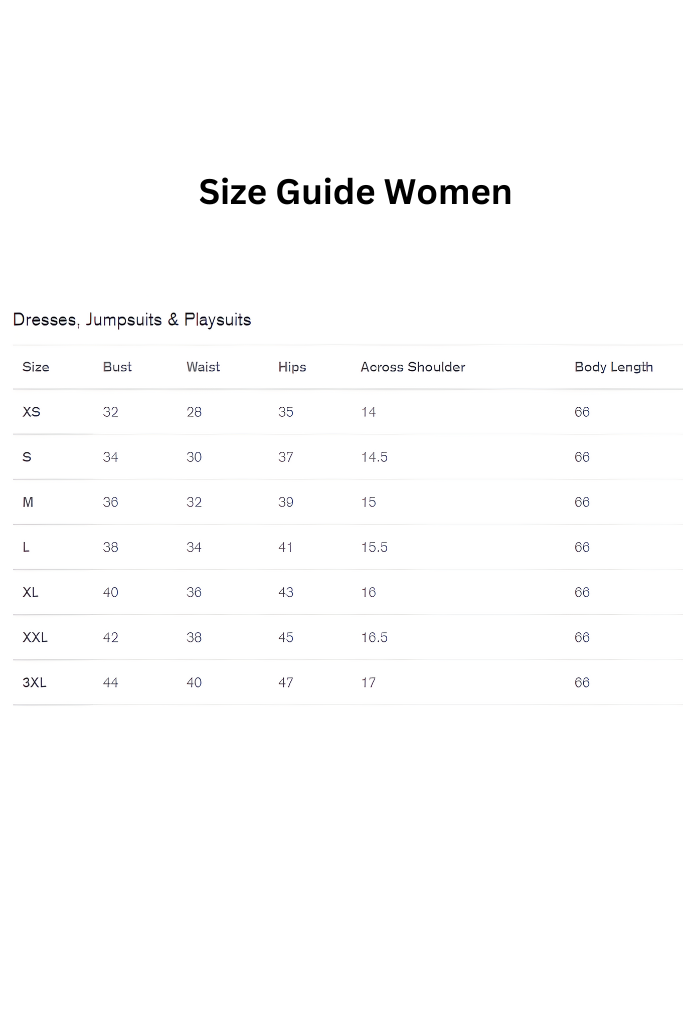Select the hips value 47
The image size is (683, 1019).
(x=286, y=682)
